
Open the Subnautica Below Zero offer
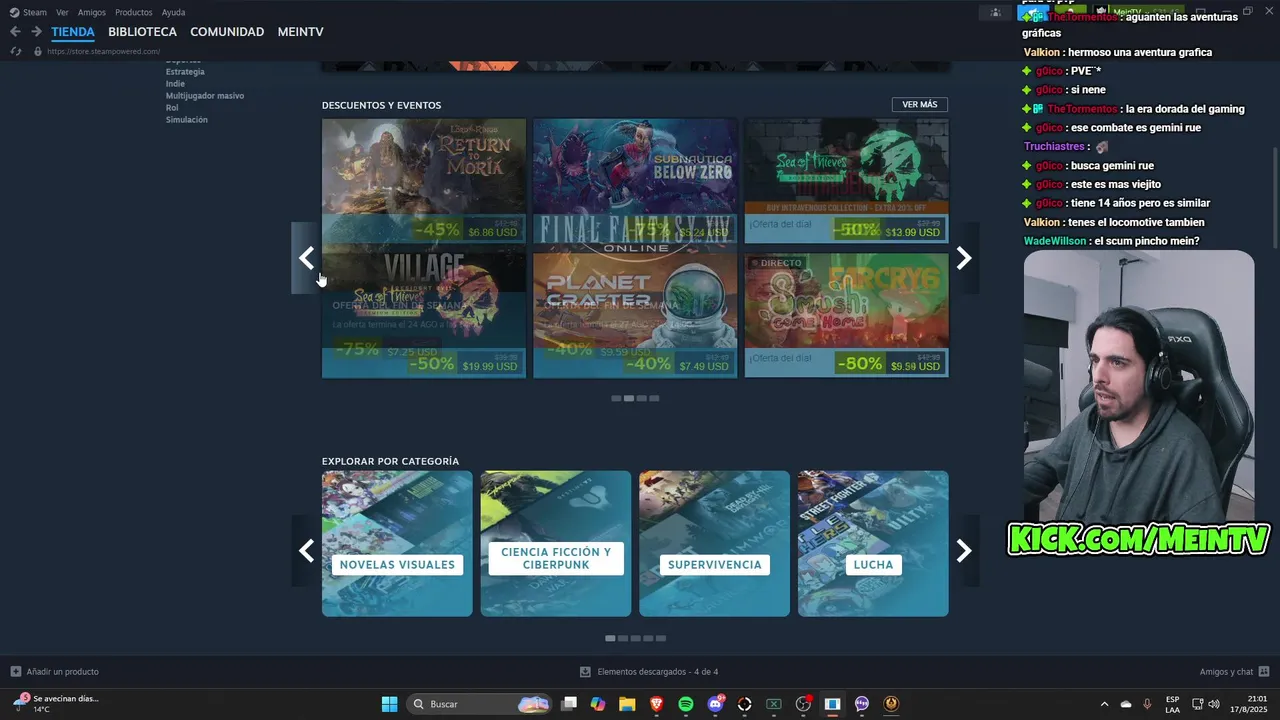[x=635, y=181]
